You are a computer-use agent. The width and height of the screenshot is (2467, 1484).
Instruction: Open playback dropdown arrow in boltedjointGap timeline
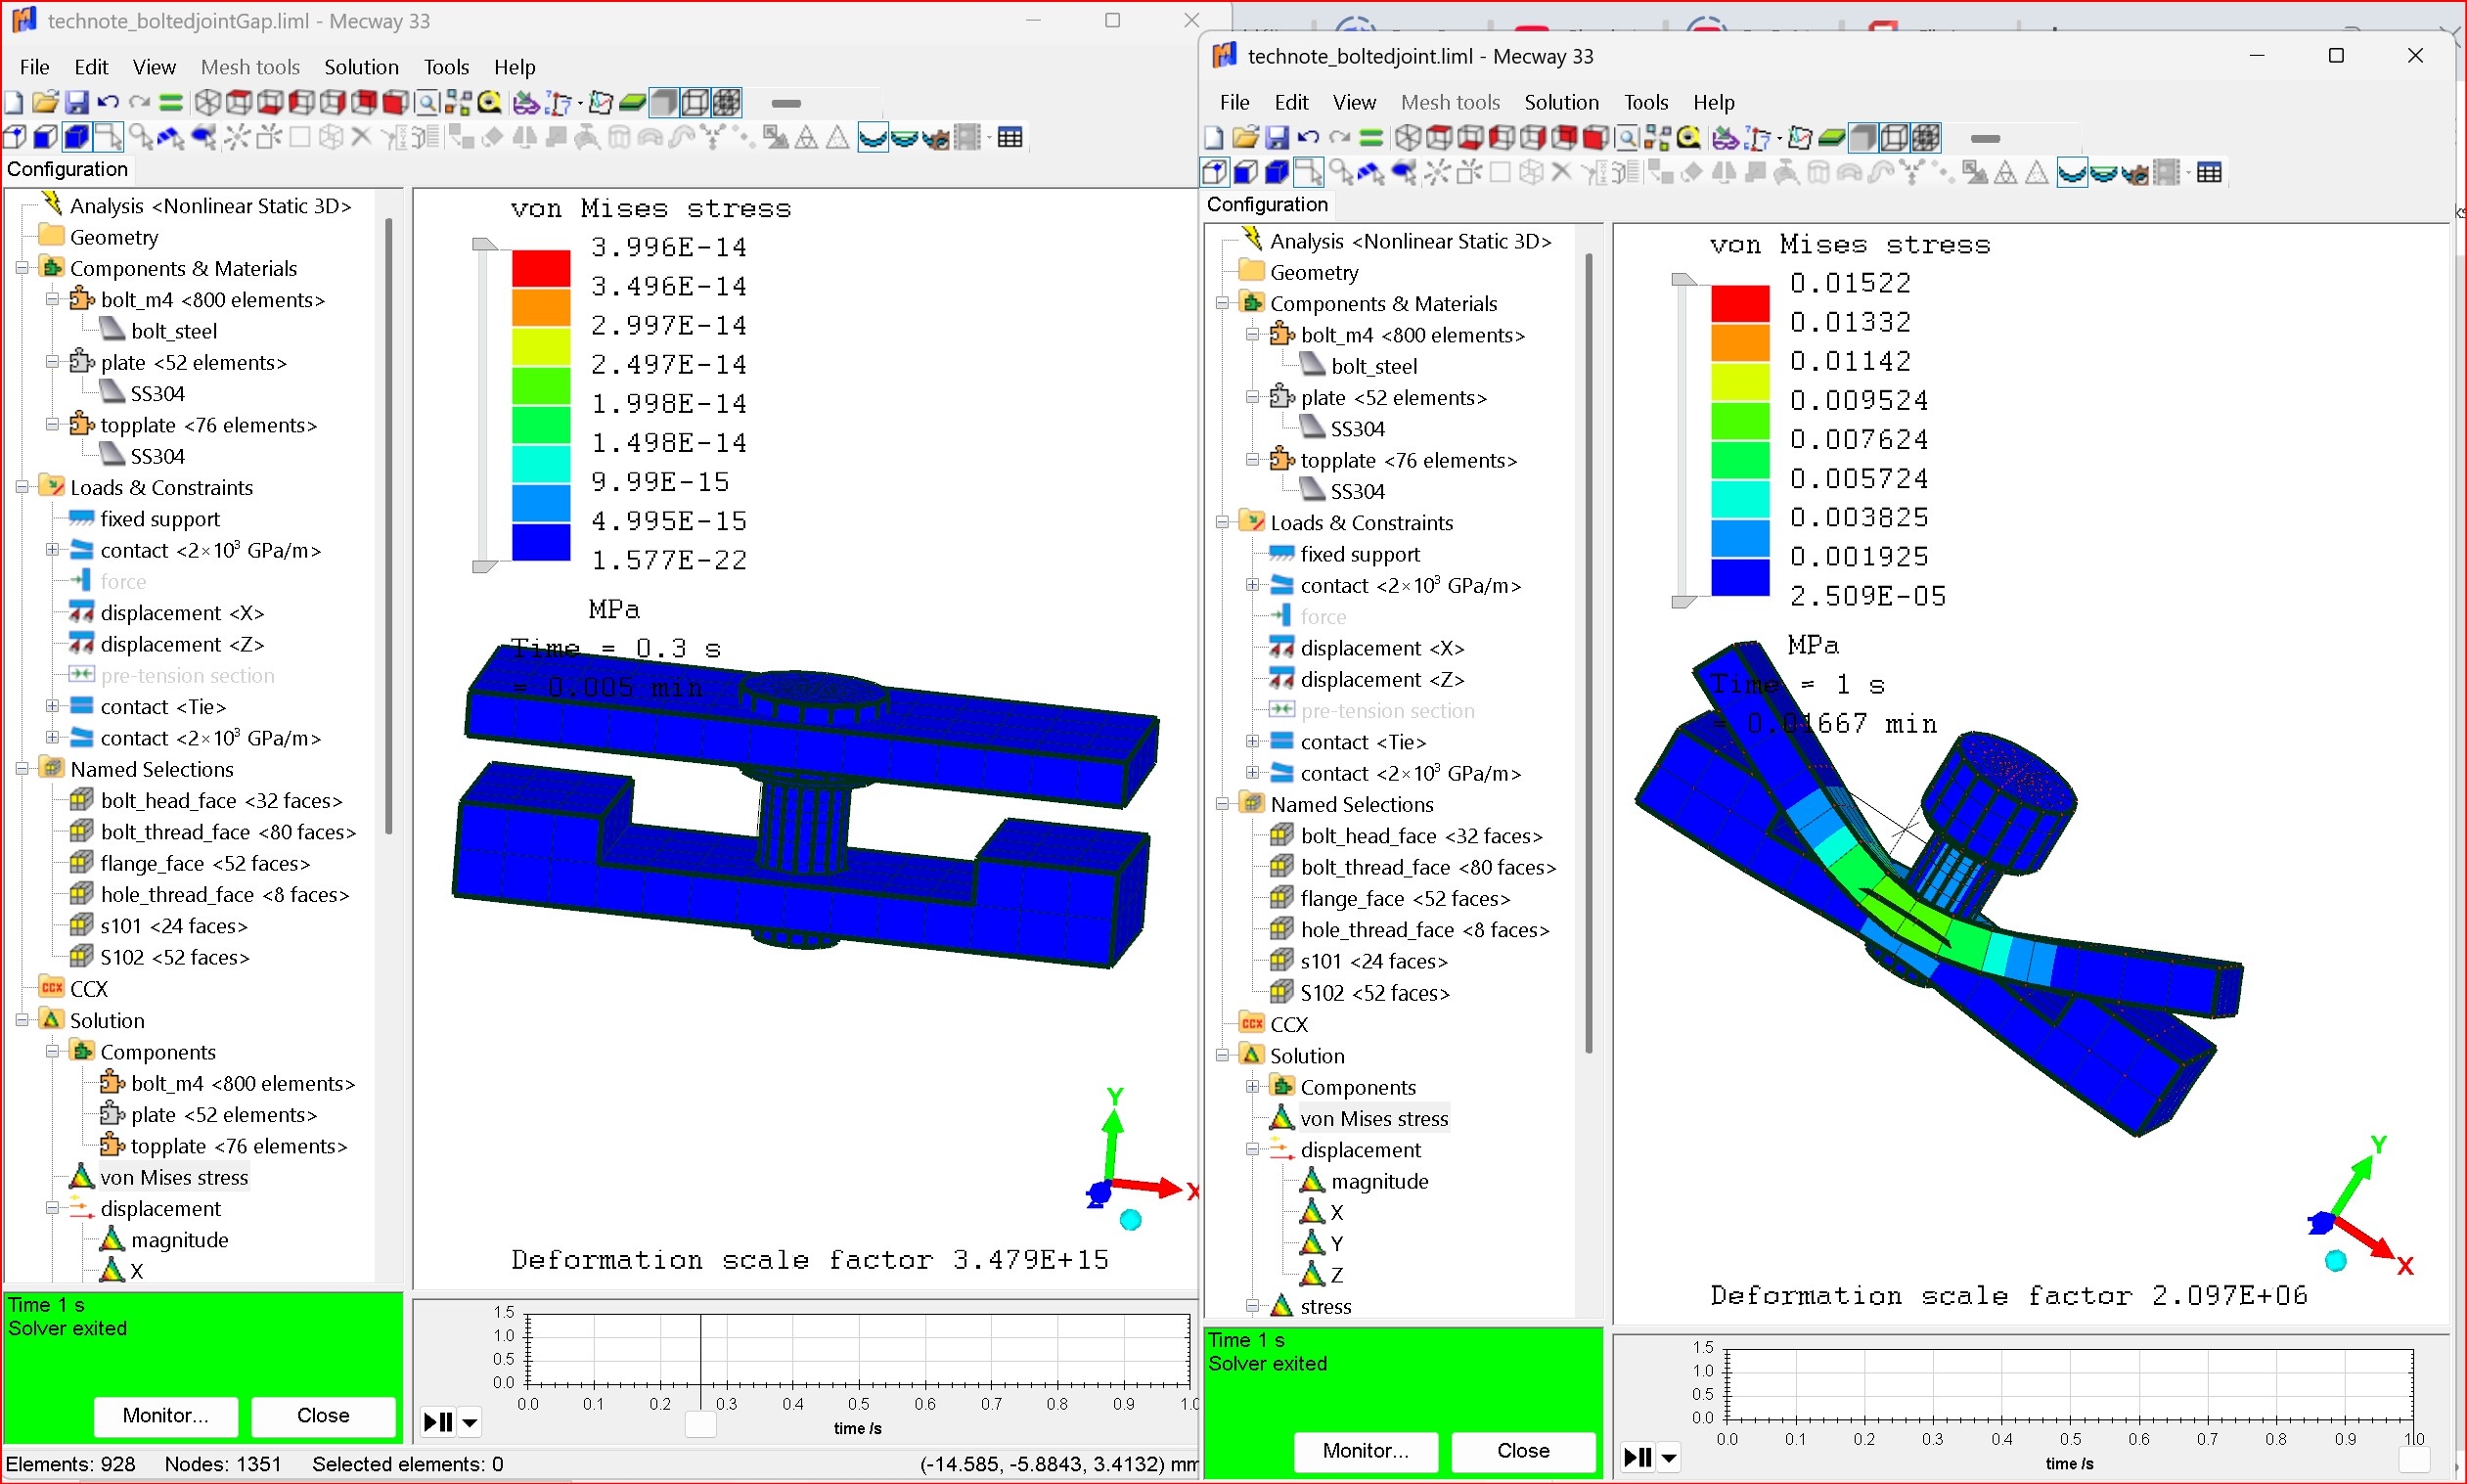point(470,1421)
